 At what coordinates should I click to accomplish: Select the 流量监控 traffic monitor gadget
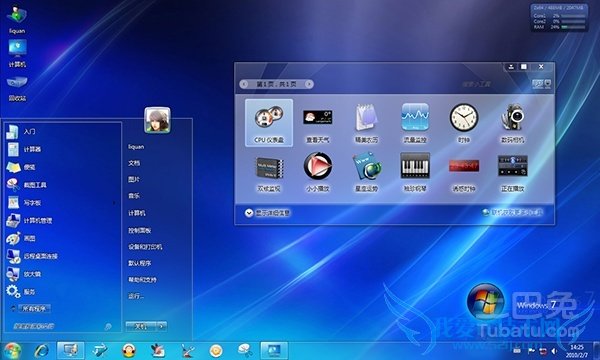coord(415,123)
